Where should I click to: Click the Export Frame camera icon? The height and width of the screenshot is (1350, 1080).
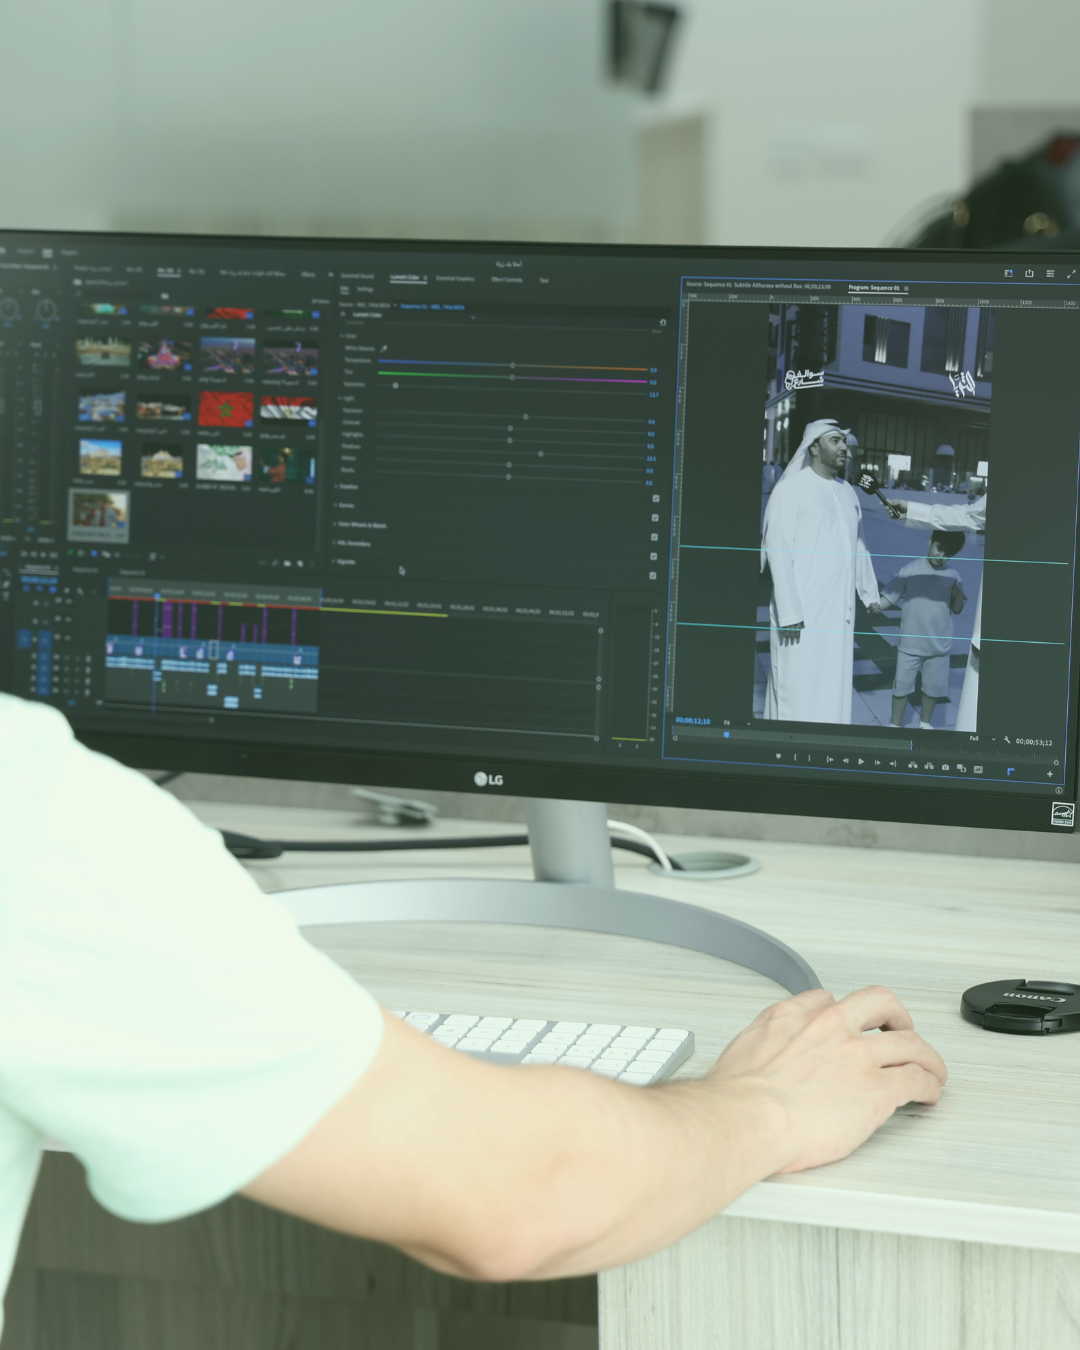(945, 767)
